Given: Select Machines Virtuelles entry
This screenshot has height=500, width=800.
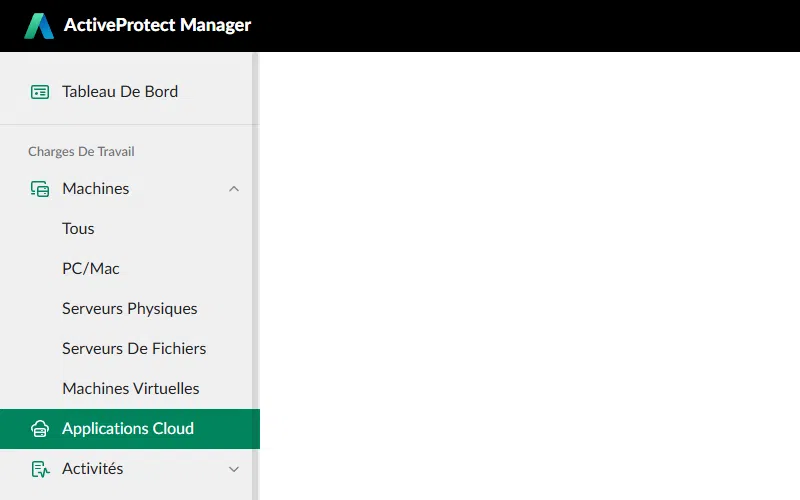Looking at the screenshot, I should point(131,389).
